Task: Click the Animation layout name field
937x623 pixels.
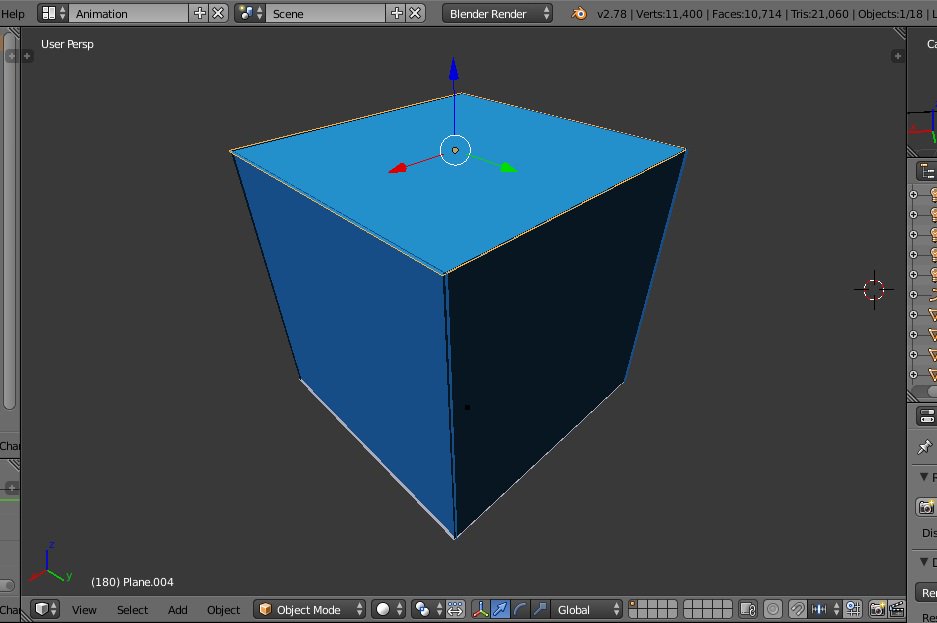Action: pos(129,13)
